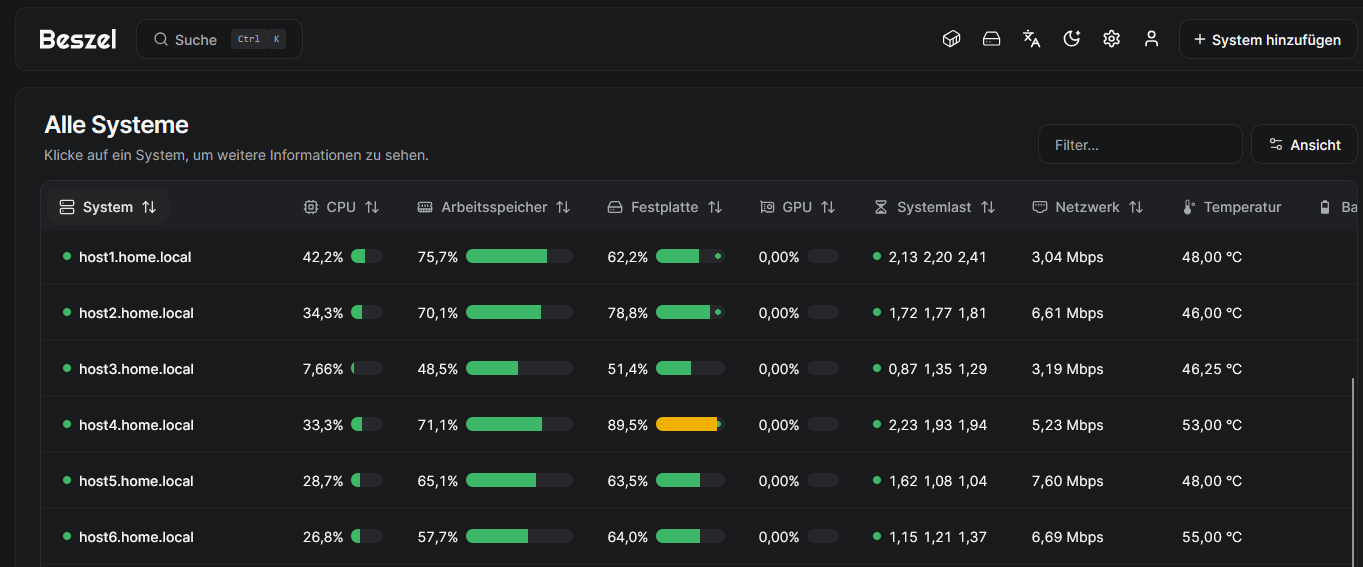Click the disk drive icon in the top bar
This screenshot has height=567, width=1363.
(991, 39)
